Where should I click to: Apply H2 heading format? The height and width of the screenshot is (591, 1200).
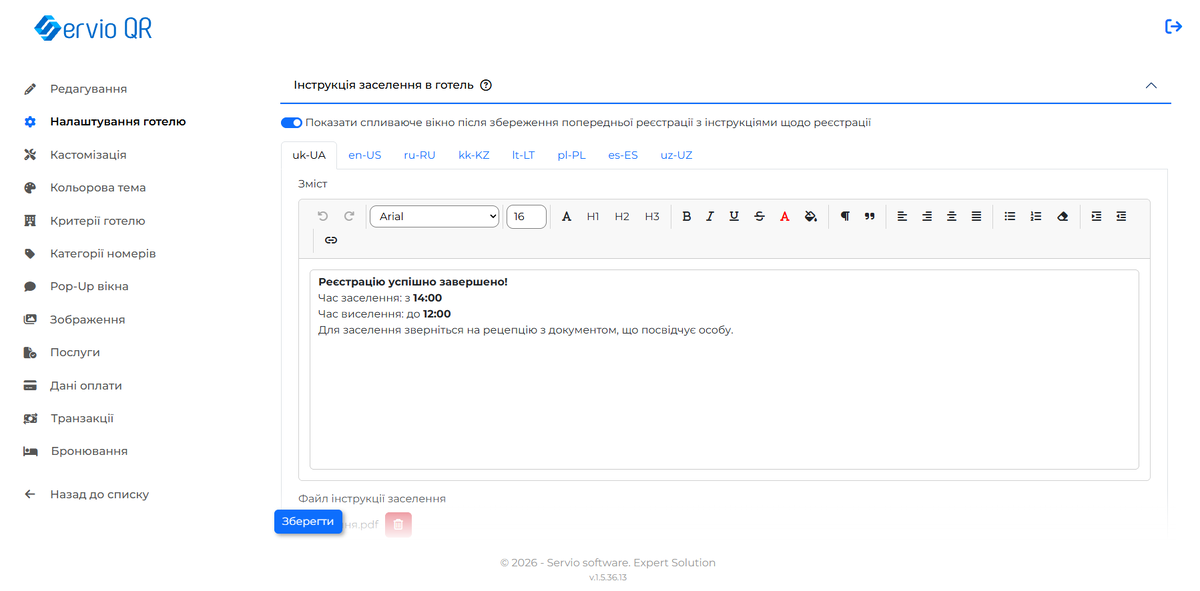(622, 216)
